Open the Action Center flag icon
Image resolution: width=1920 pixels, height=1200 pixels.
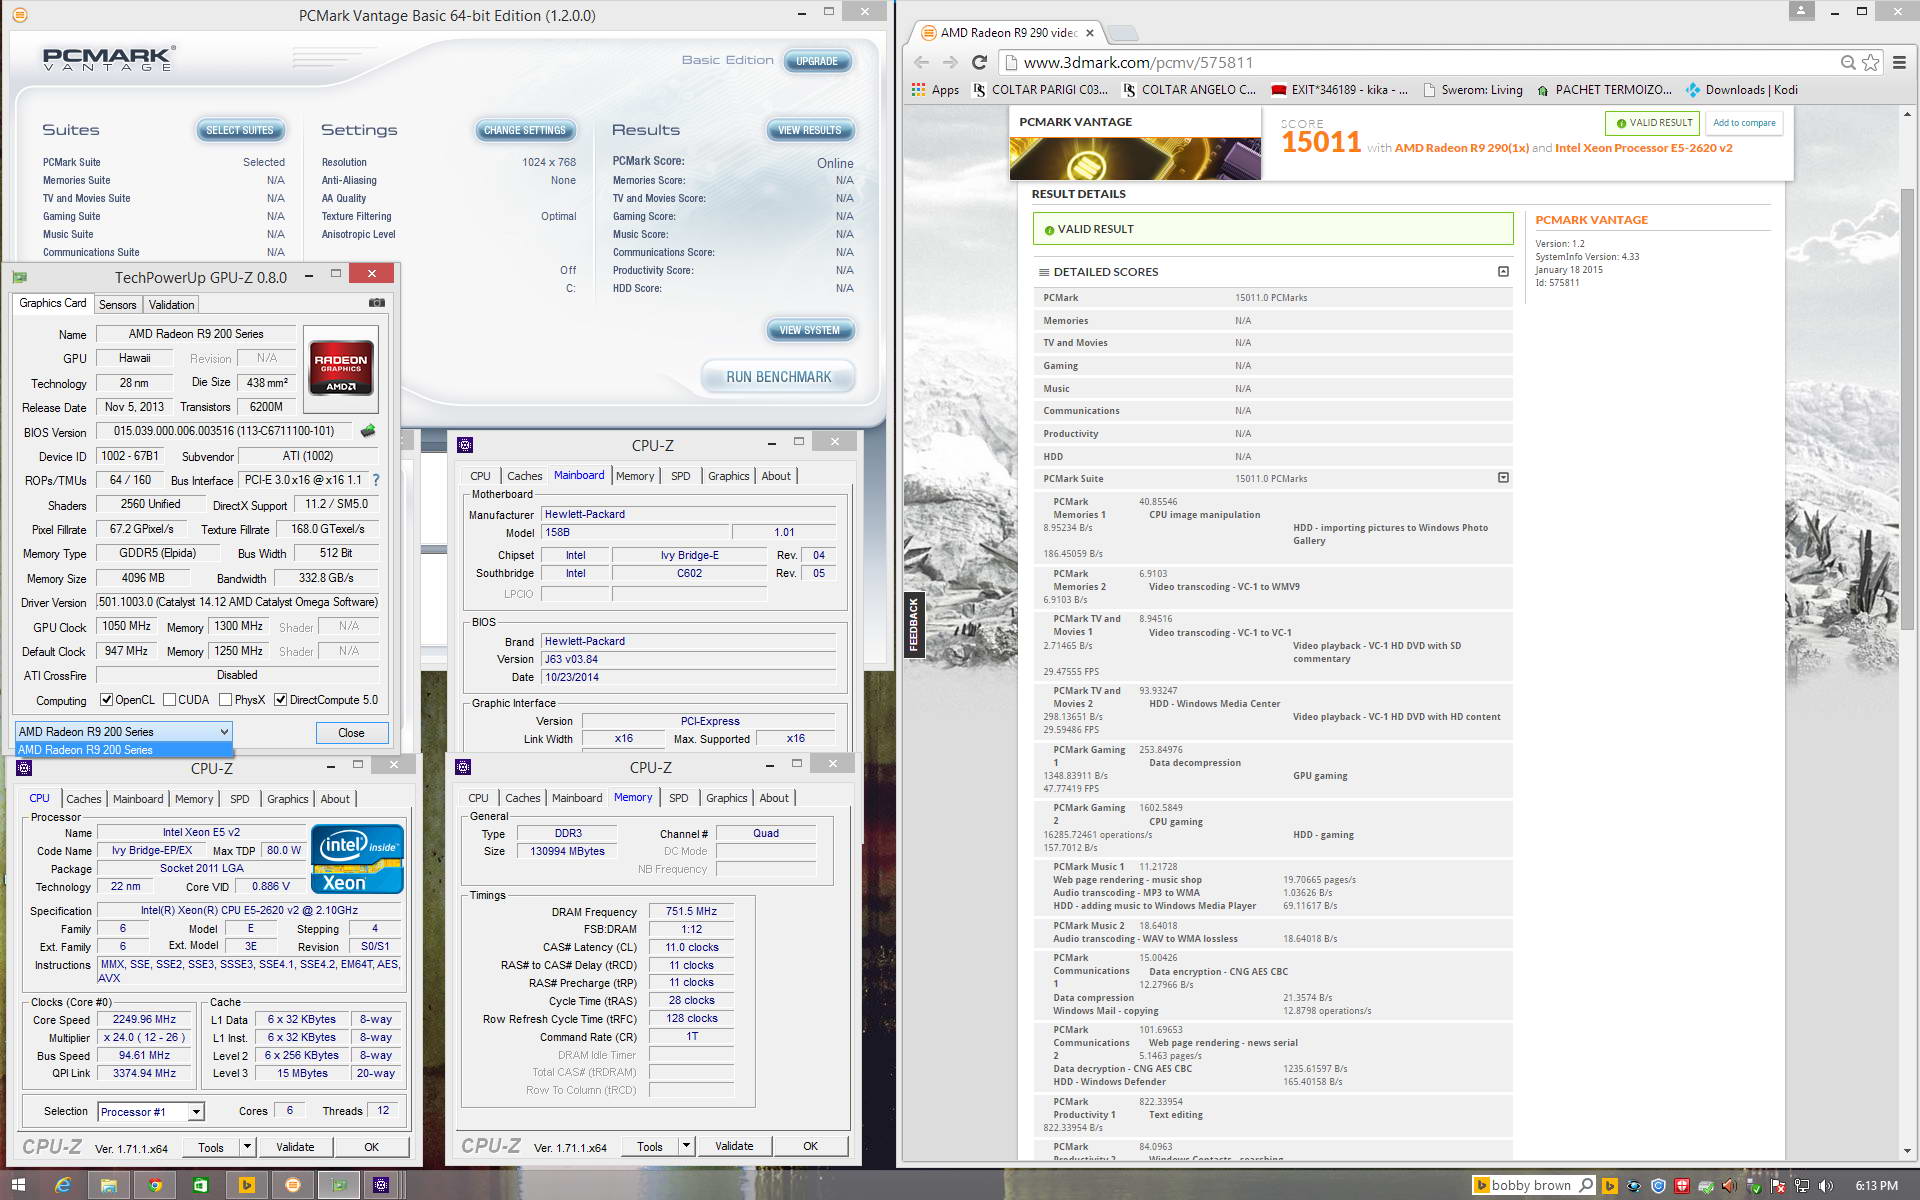click(1779, 1186)
